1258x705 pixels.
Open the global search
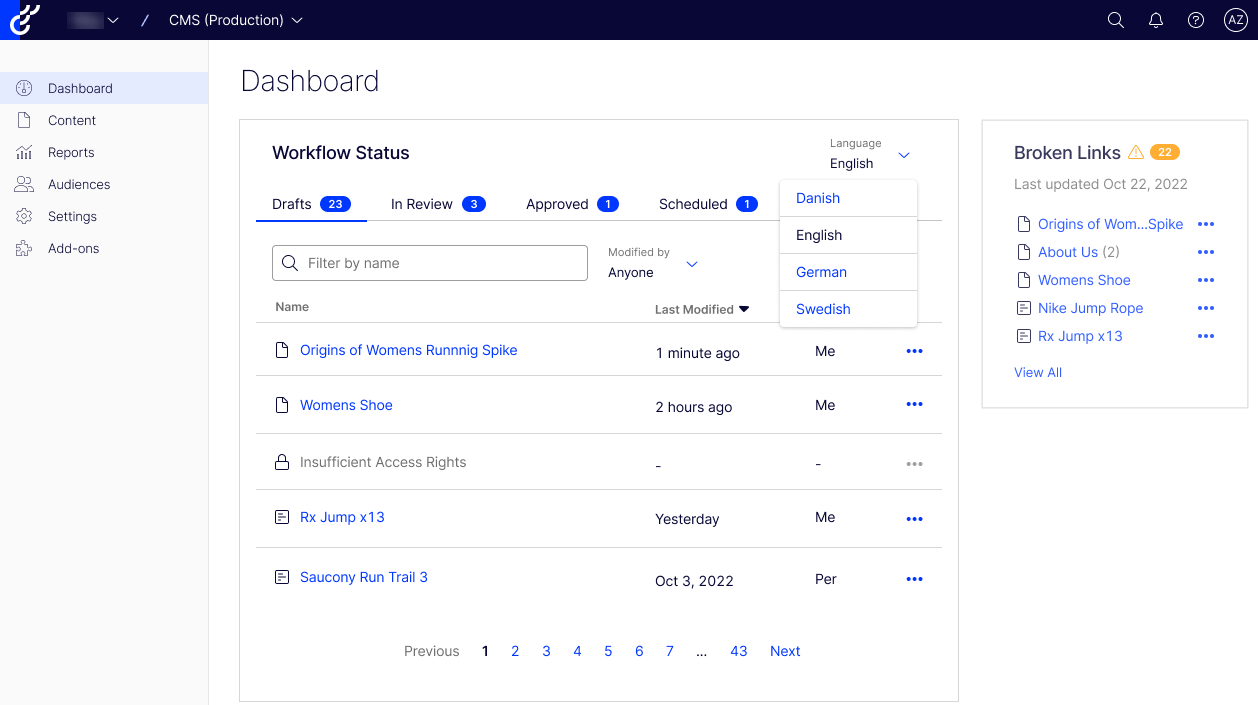pyautogui.click(x=1115, y=19)
